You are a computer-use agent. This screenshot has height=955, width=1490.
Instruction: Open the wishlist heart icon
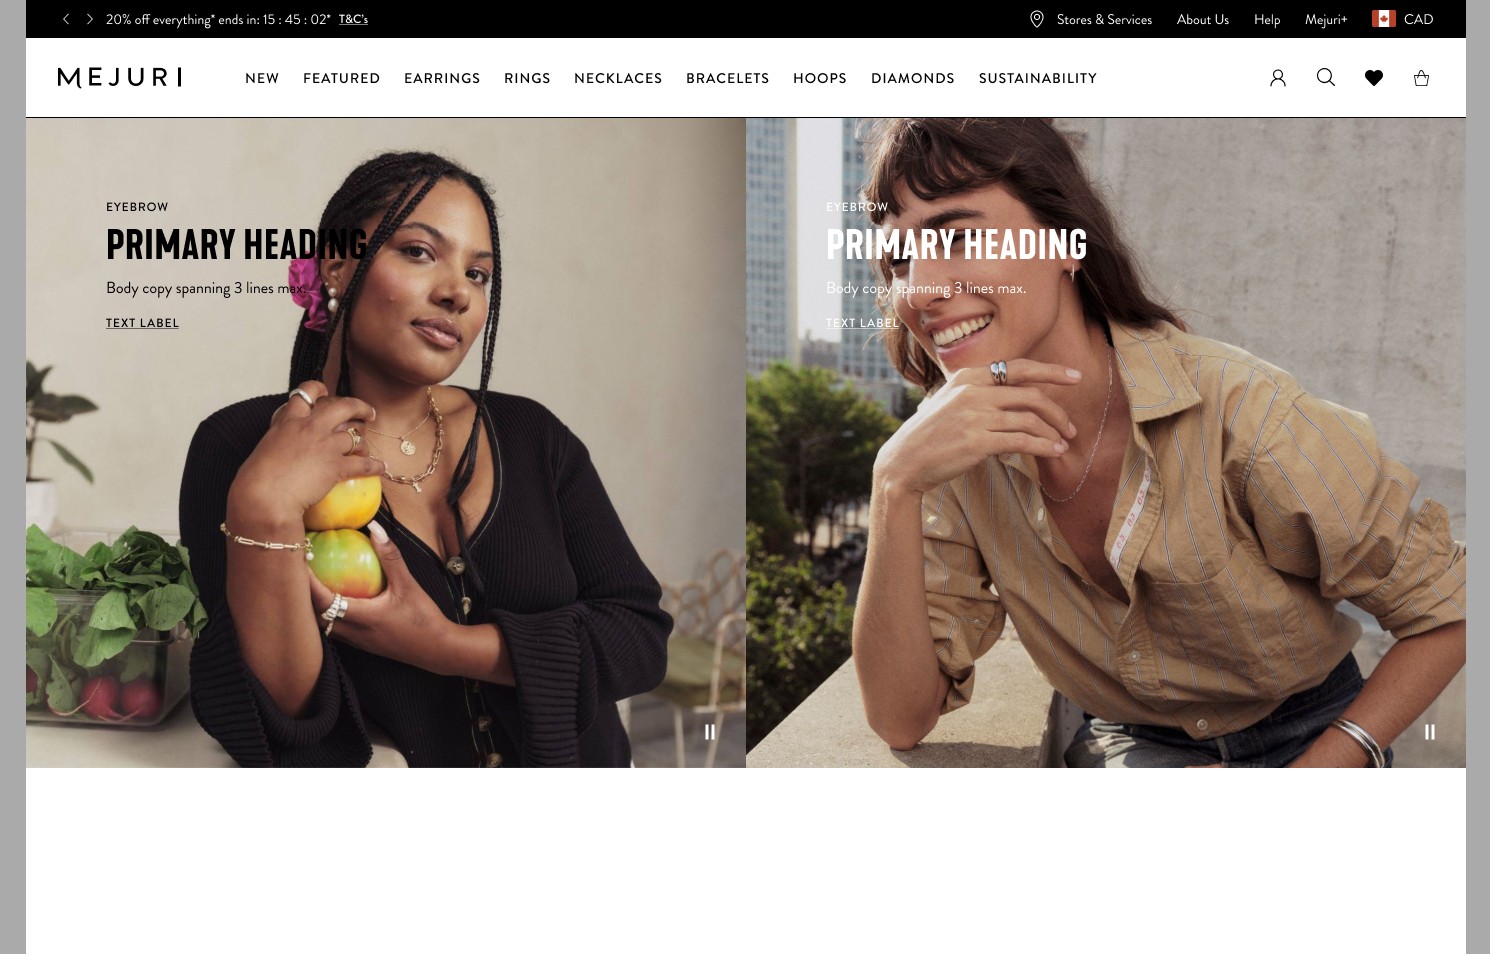coord(1374,78)
